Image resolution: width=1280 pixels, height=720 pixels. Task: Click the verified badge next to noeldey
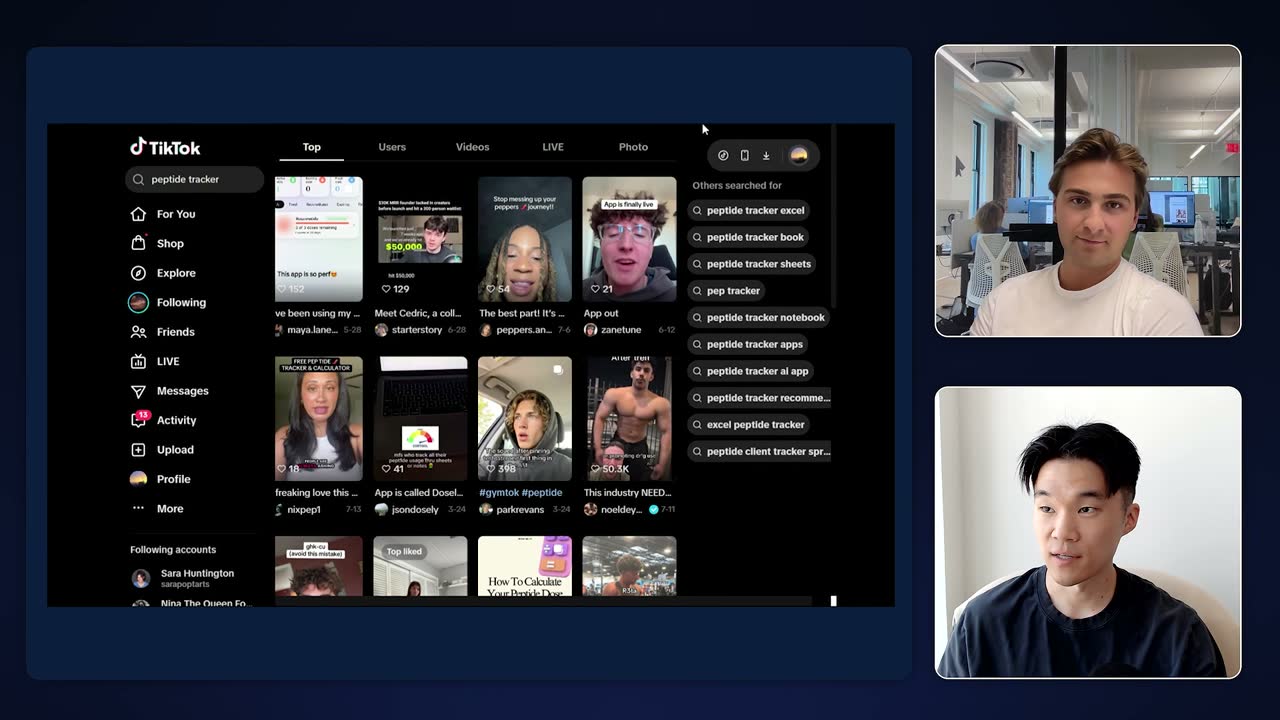pos(653,510)
